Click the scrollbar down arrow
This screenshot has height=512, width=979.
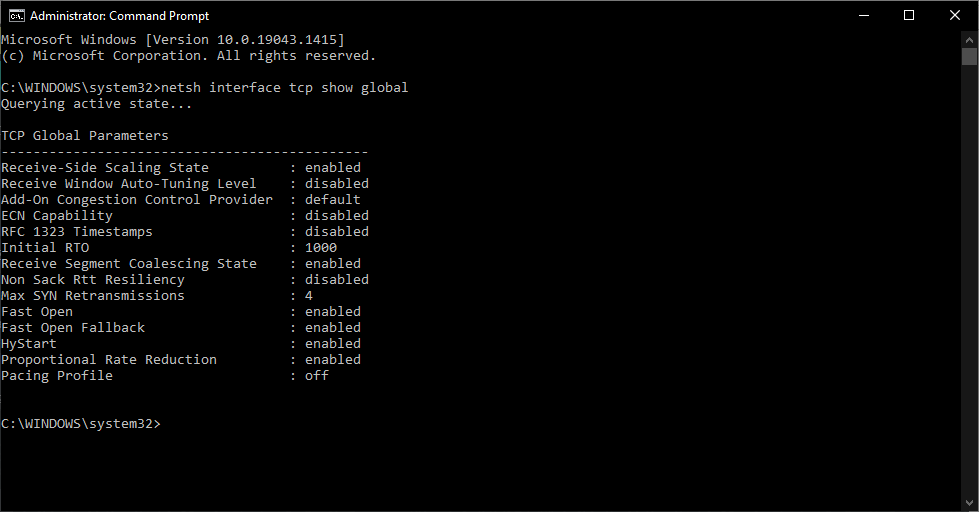[x=969, y=503]
